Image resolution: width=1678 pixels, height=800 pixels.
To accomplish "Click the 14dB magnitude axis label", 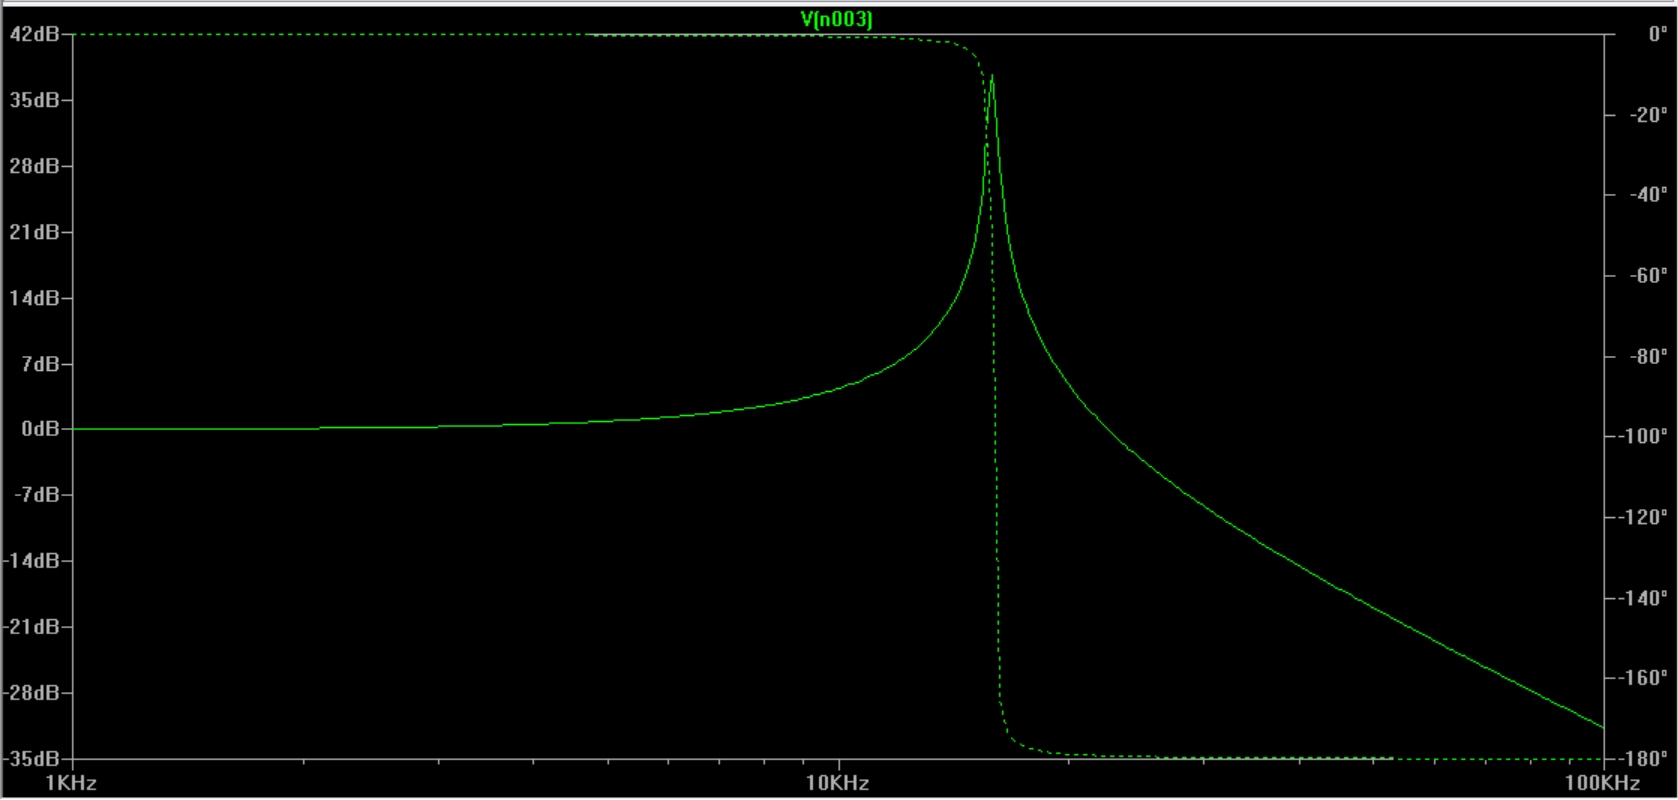I will [34, 298].
